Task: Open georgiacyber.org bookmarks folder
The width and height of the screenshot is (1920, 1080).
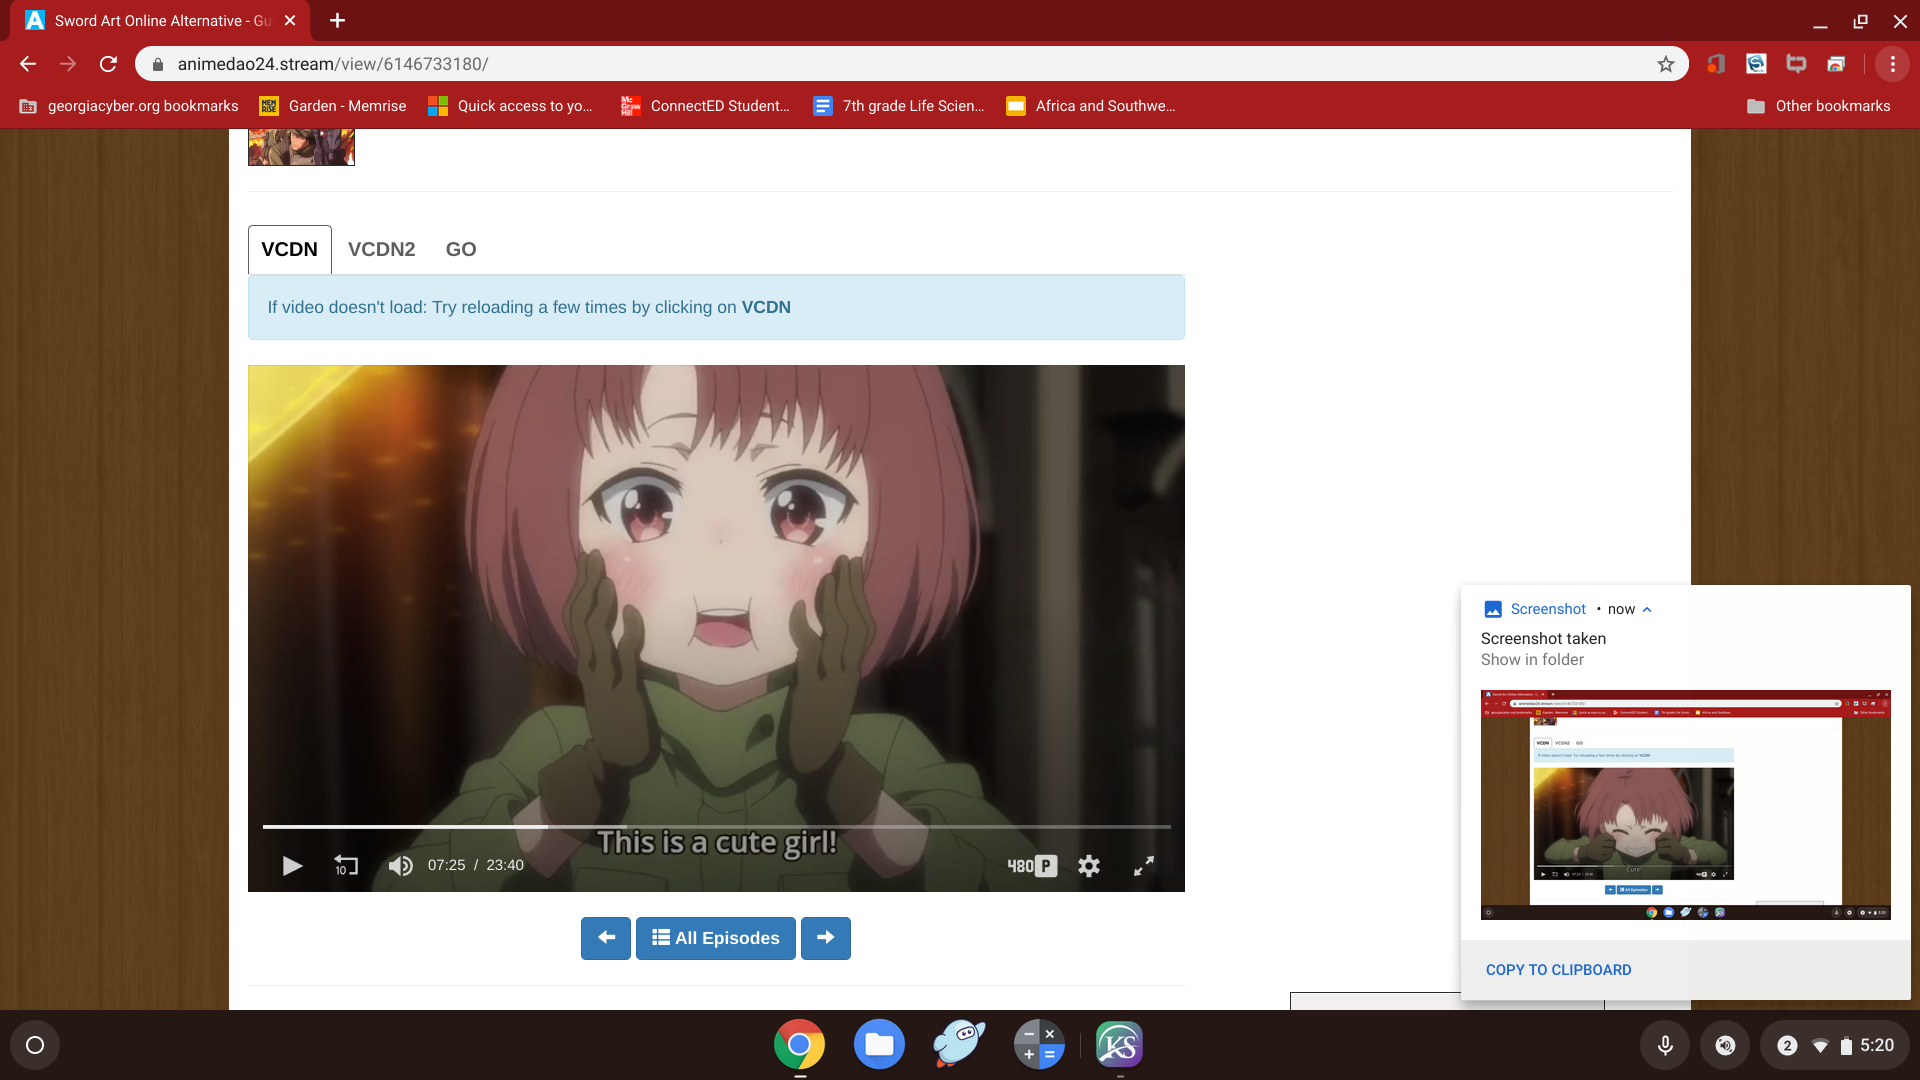Action: pos(130,106)
